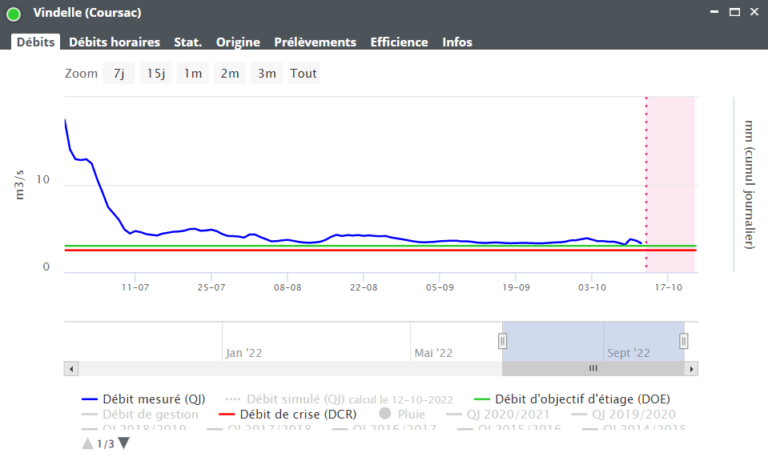Click the scrollbar left arrow

coord(71,368)
